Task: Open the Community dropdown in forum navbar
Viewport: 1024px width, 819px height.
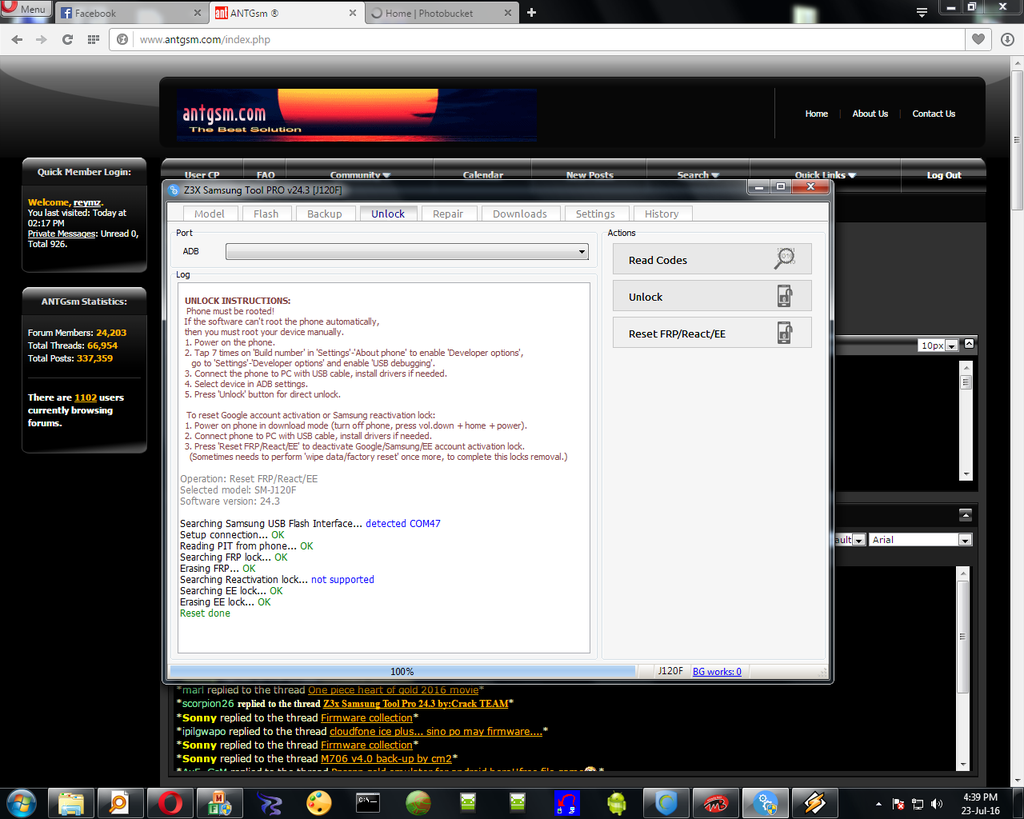Action: point(360,175)
